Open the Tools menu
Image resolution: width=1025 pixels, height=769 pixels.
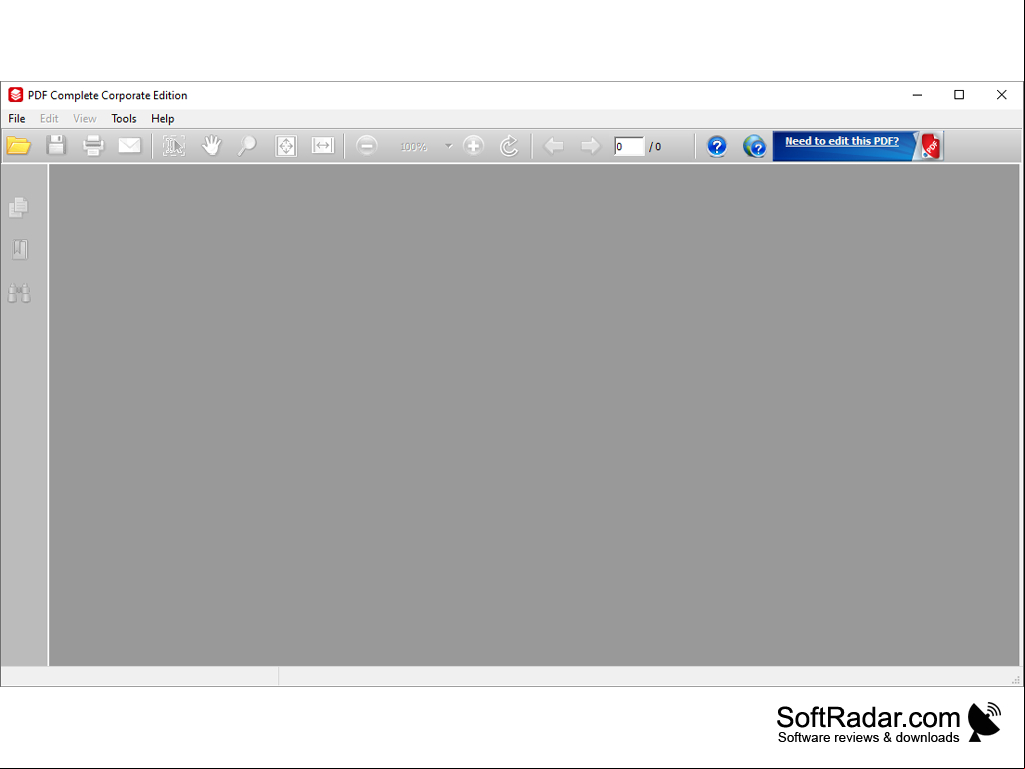[x=124, y=118]
